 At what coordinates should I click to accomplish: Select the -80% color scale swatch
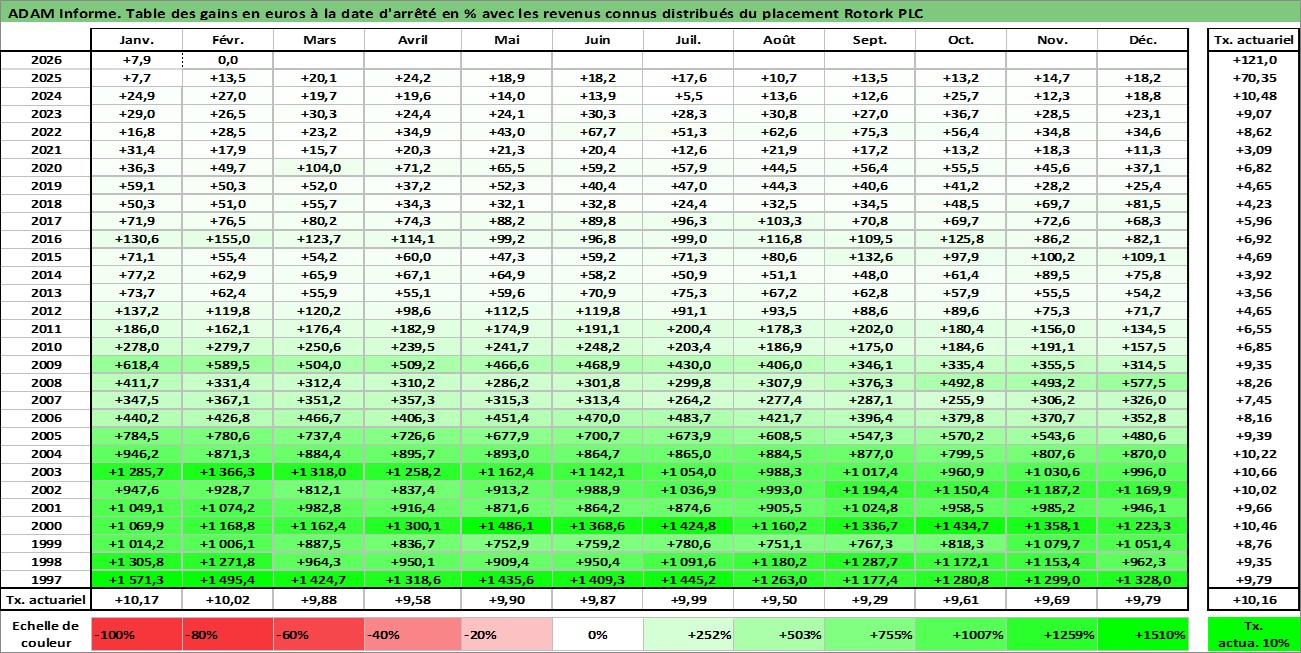pyautogui.click(x=227, y=634)
